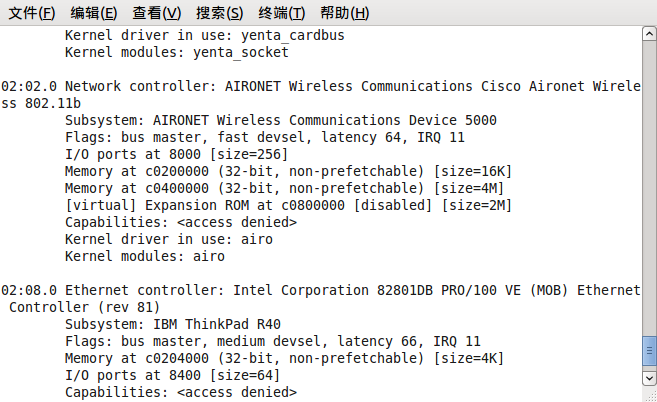657x402 pixels.
Task: Open the 帮助(H) menu
Action: pyautogui.click(x=344, y=13)
